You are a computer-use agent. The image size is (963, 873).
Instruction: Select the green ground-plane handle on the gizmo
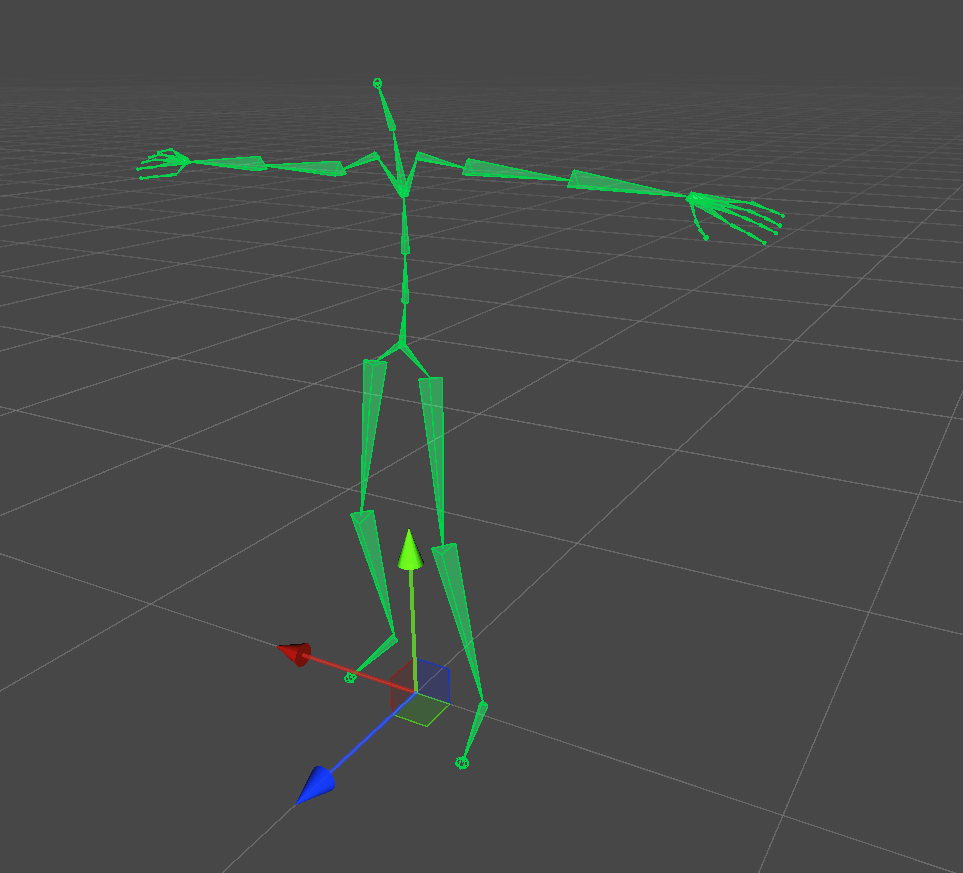coord(423,710)
